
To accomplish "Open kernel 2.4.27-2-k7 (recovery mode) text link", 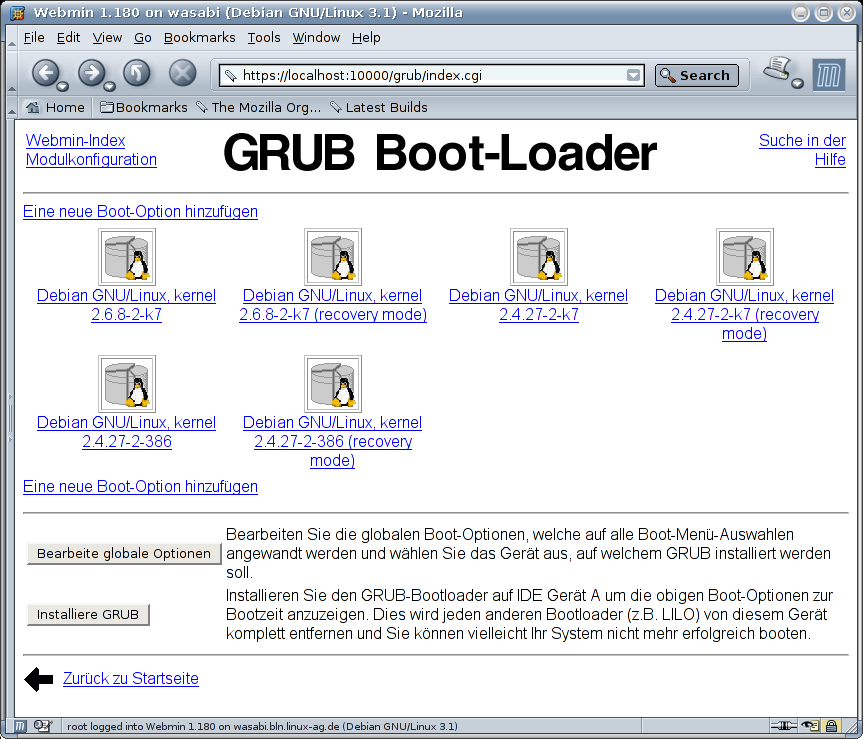I will 745,314.
